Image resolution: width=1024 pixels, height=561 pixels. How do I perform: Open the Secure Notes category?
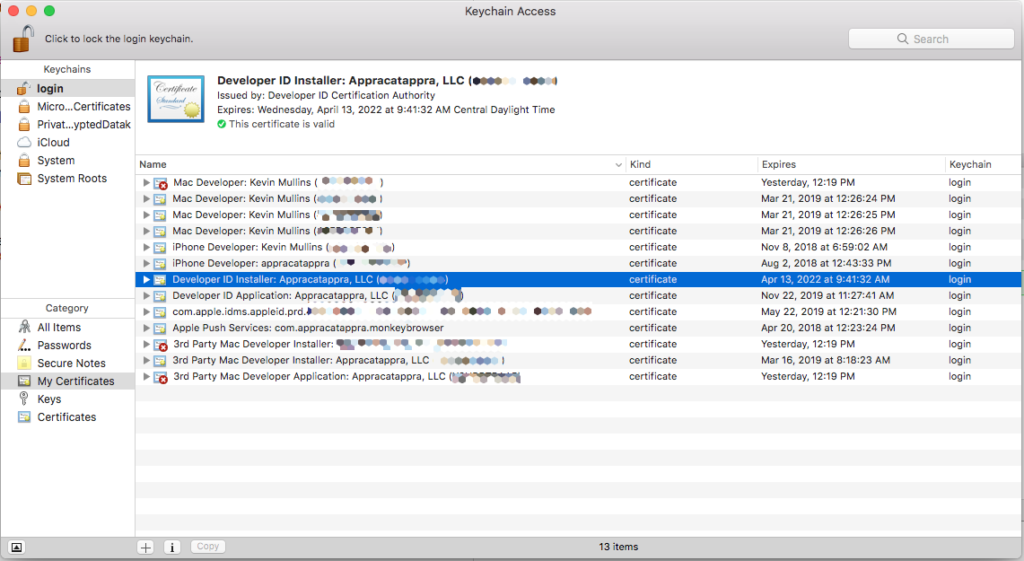(70, 363)
